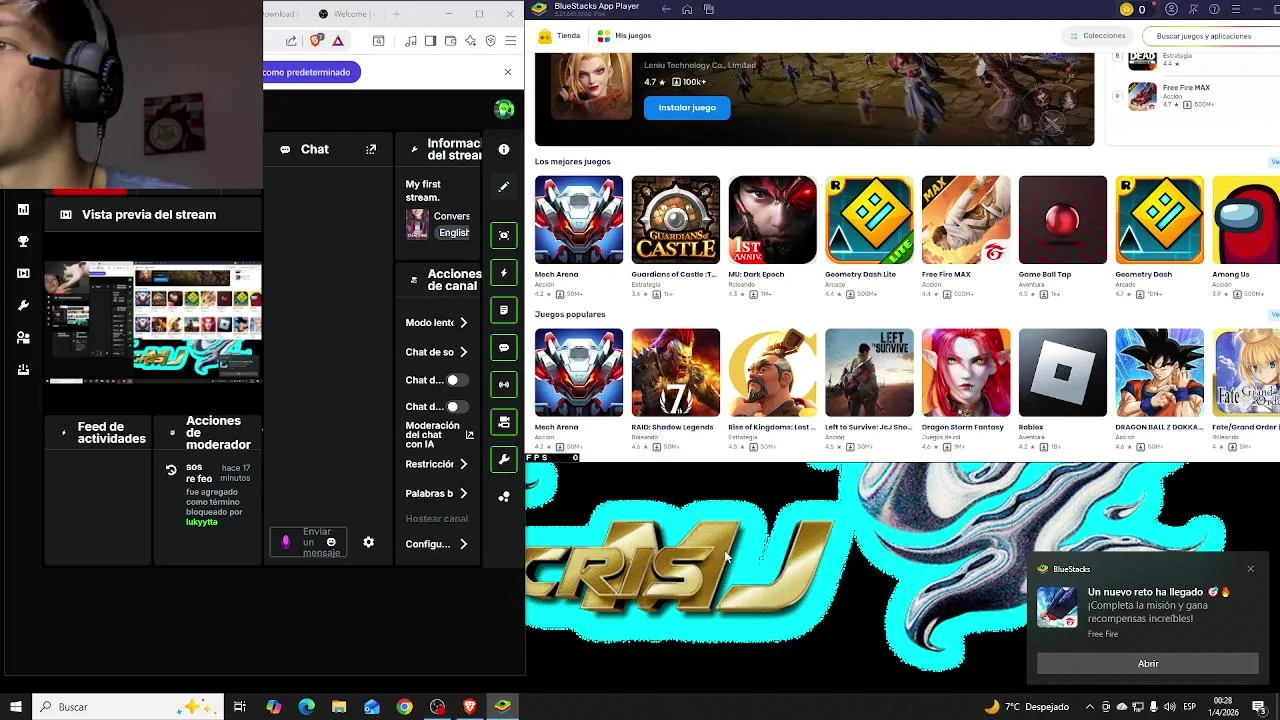Viewport: 1280px width, 720px height.
Task: Open a new browser tab
Action: pyautogui.click(x=396, y=14)
